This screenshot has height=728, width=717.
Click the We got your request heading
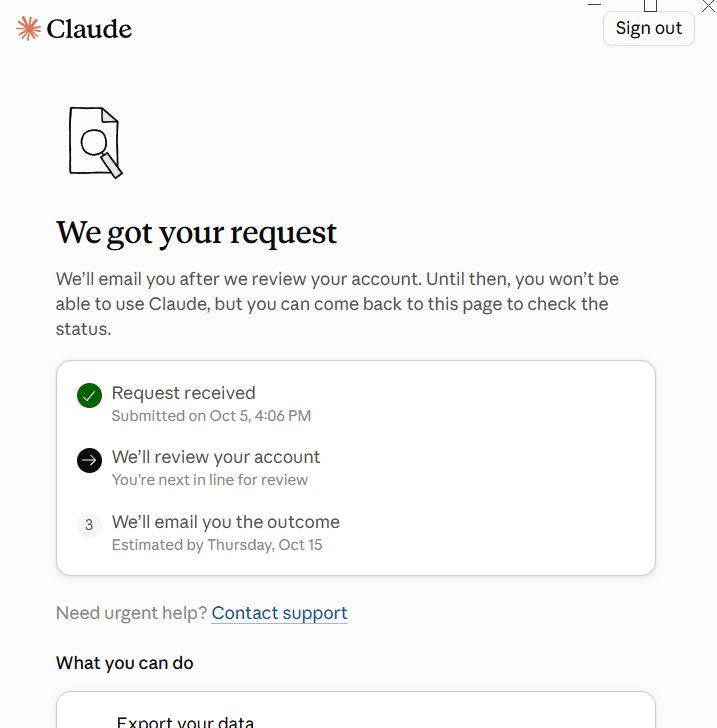tap(196, 233)
